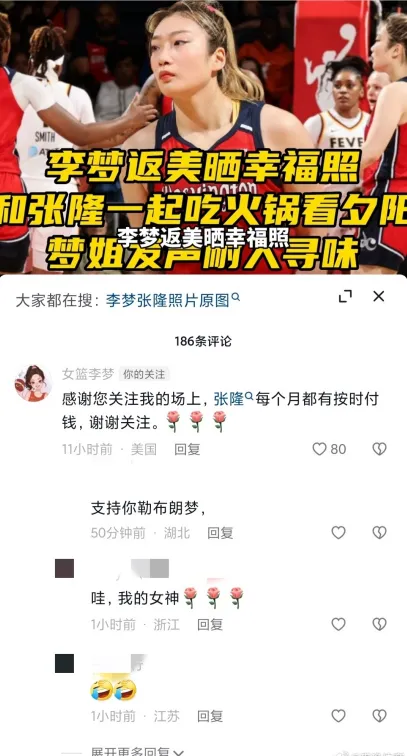This screenshot has height=756, width=407.
Task: Like the laughing emoji comment from 江苏
Action: pos(339,716)
